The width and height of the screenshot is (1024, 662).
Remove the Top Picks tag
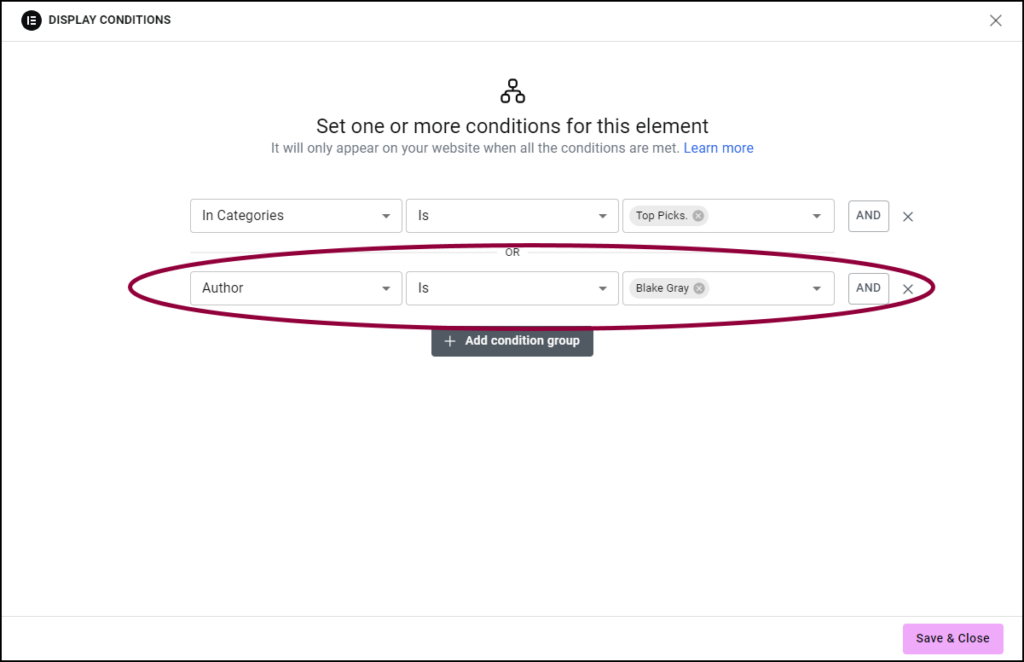point(697,215)
